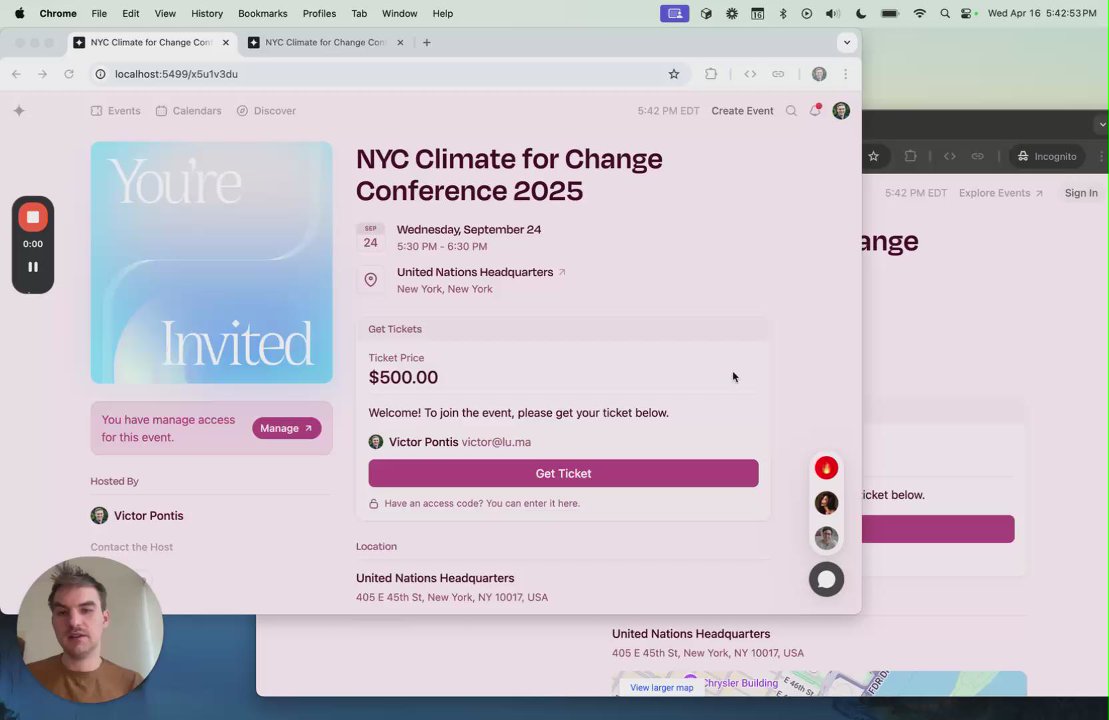Click the Sep 24 calendar date icon
The width and height of the screenshot is (1109, 720).
(x=371, y=238)
